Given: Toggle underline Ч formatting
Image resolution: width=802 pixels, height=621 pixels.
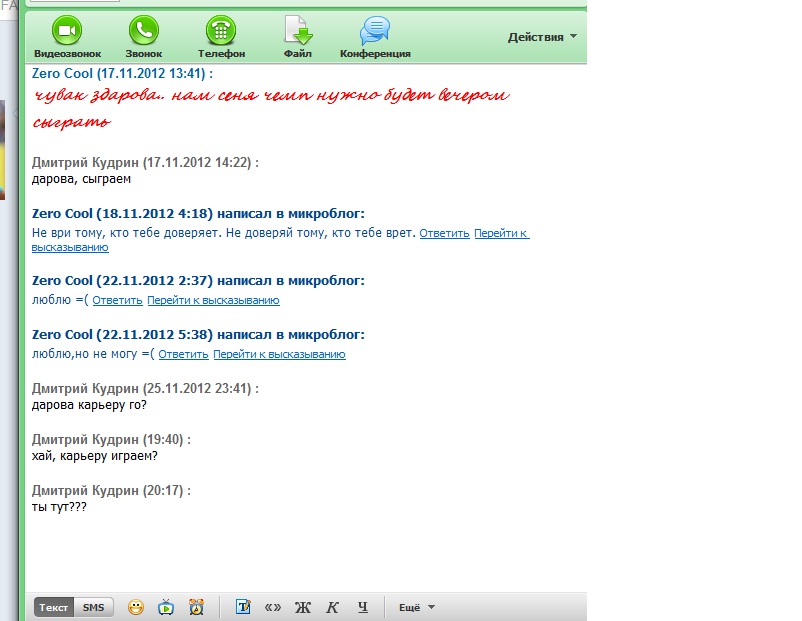Looking at the screenshot, I should click(363, 607).
